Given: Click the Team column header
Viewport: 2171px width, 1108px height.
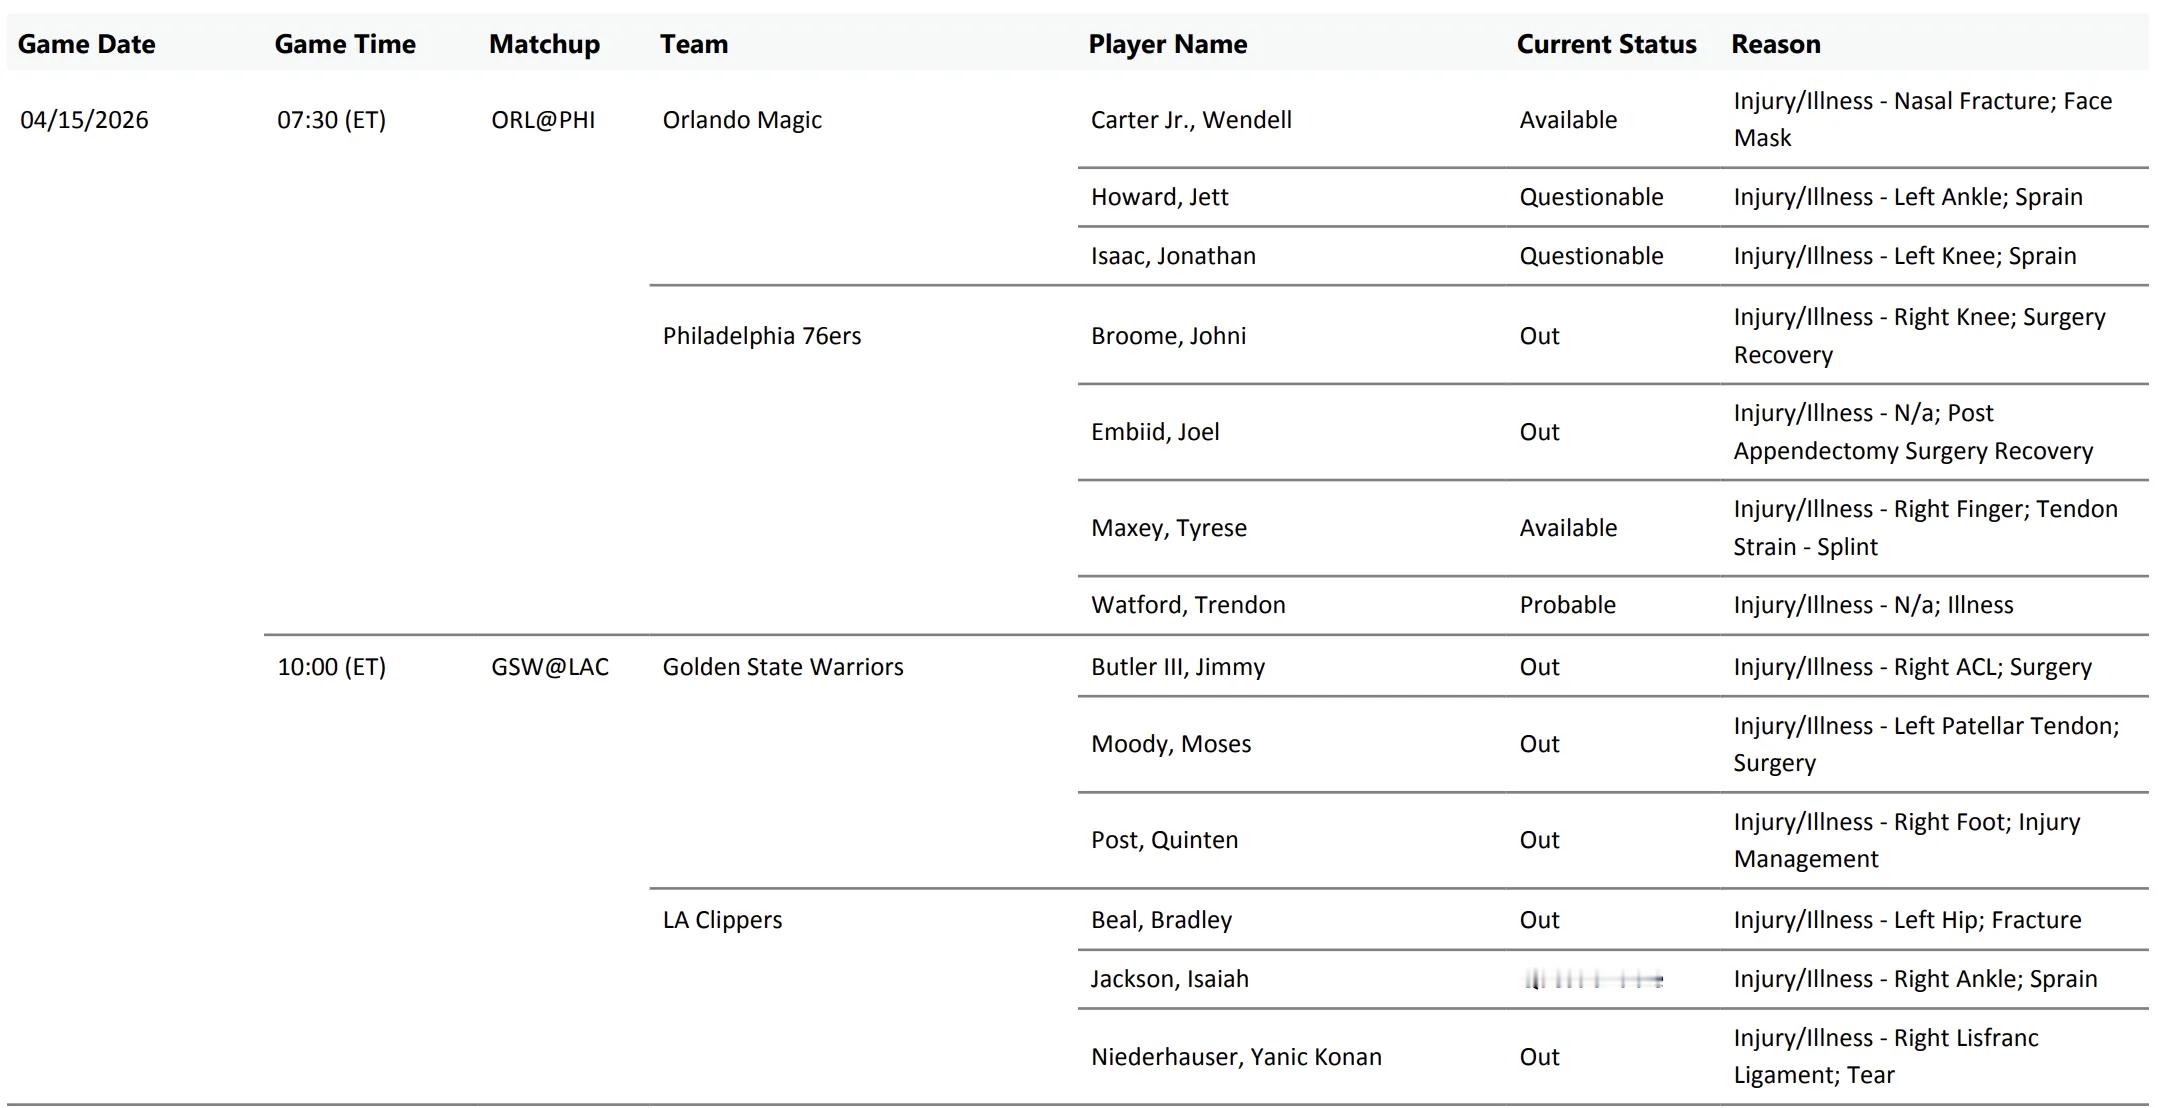Looking at the screenshot, I should (694, 44).
